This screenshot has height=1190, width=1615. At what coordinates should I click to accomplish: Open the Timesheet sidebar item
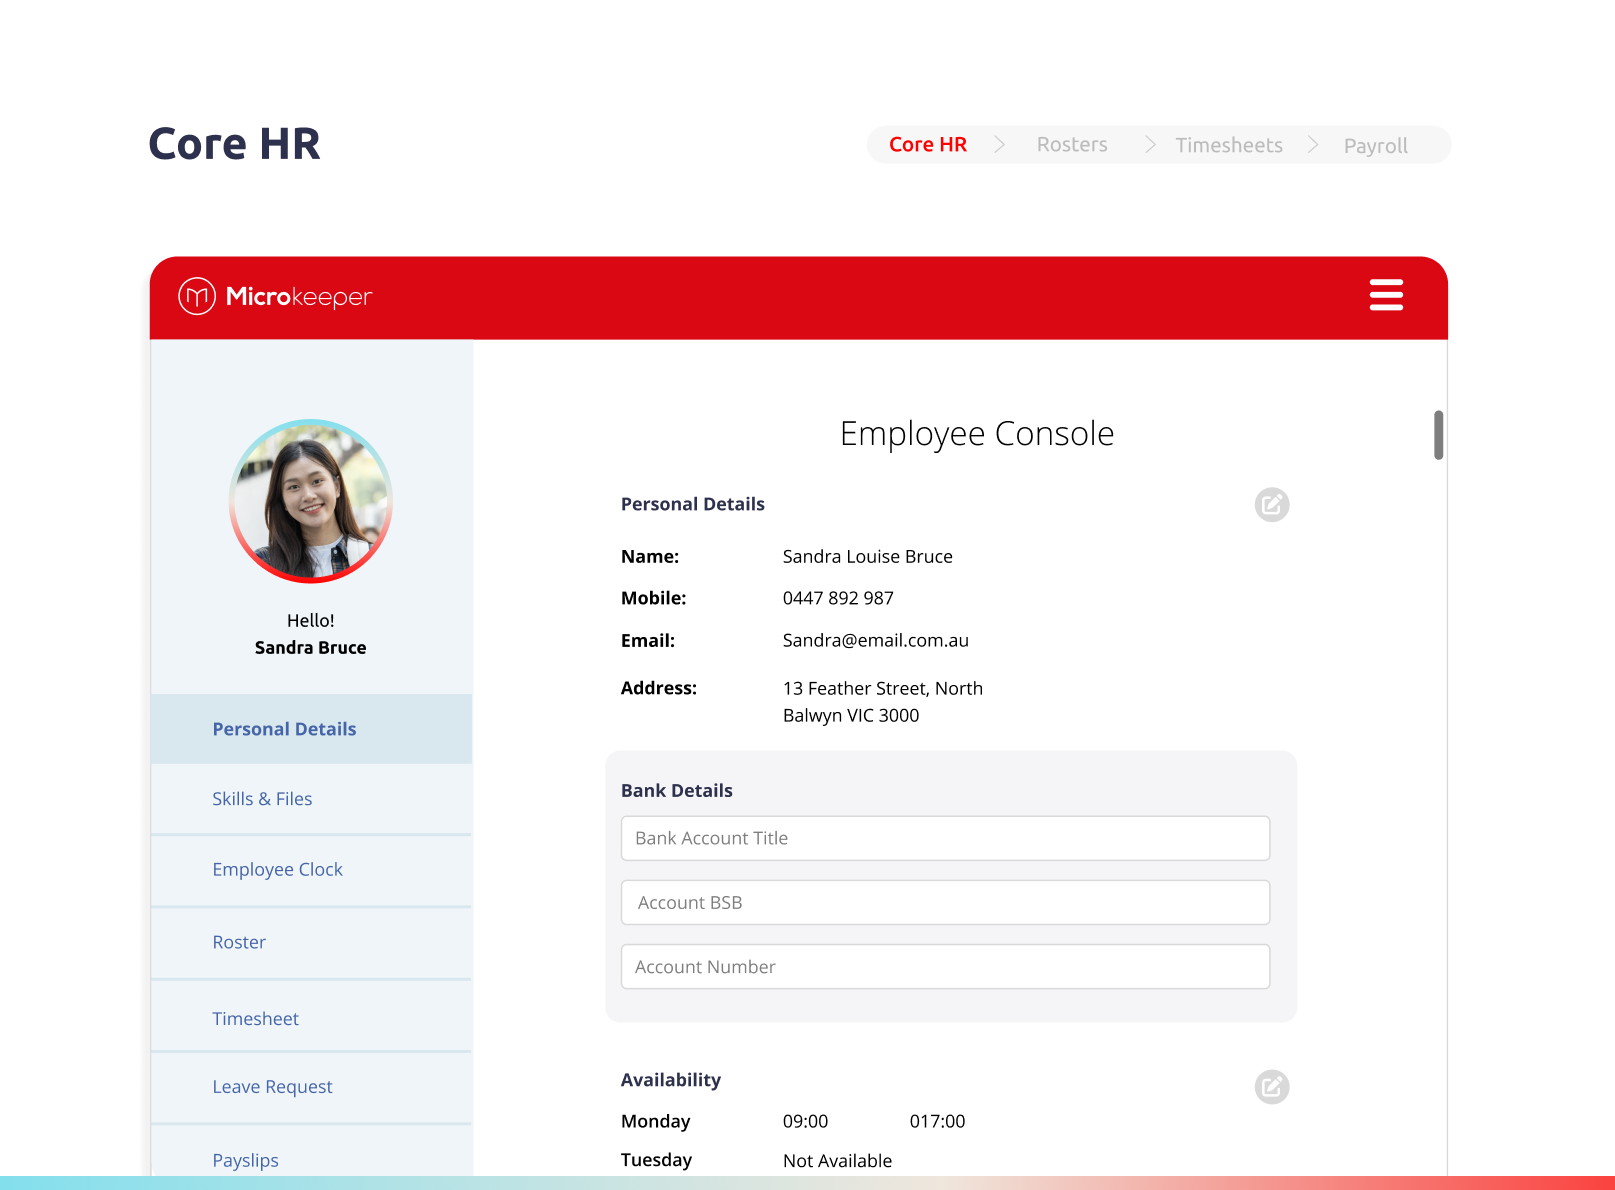255,1019
